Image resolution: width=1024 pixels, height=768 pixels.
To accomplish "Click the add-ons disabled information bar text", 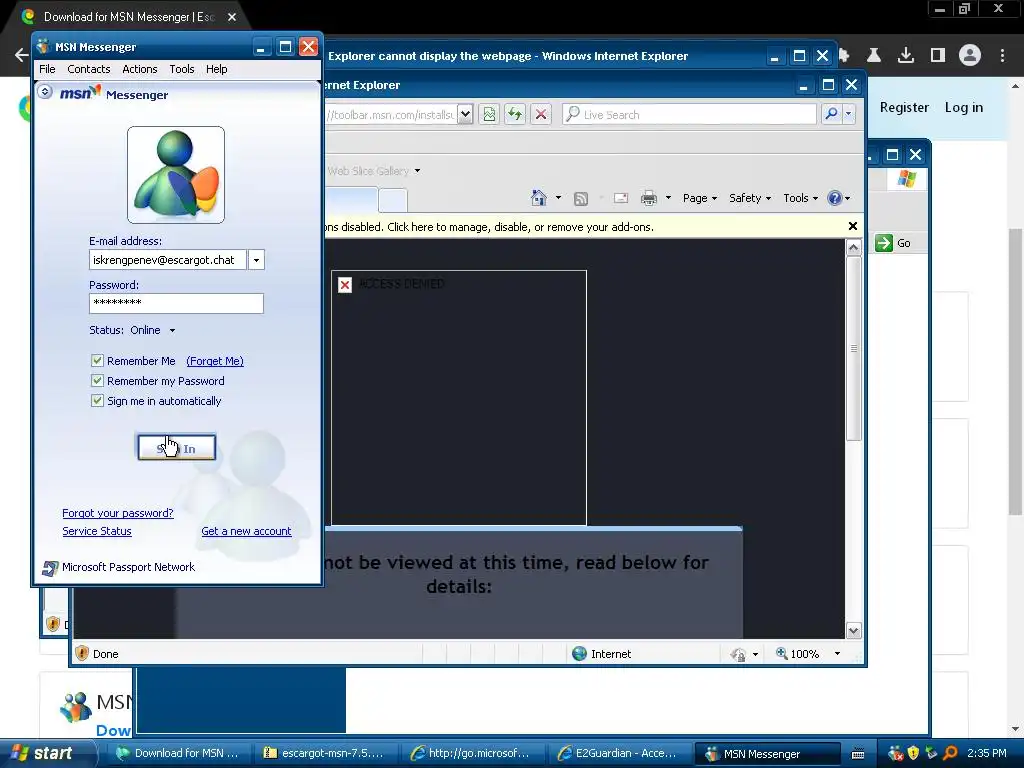I will pos(490,227).
